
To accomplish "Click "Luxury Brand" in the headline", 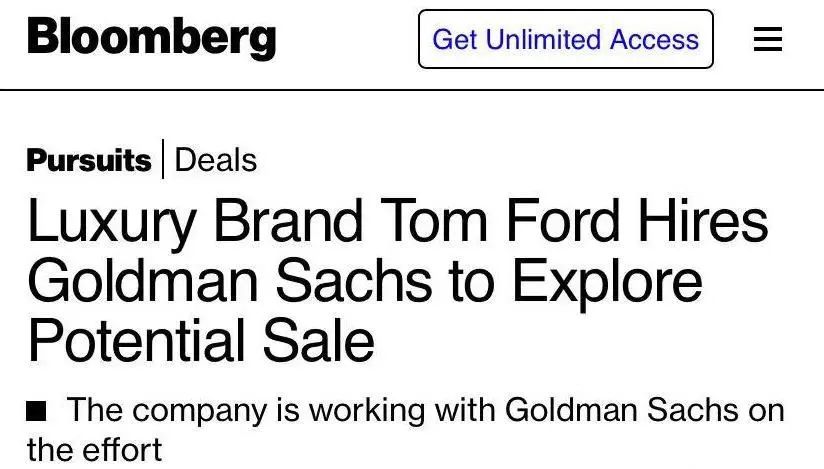I will coord(196,223).
